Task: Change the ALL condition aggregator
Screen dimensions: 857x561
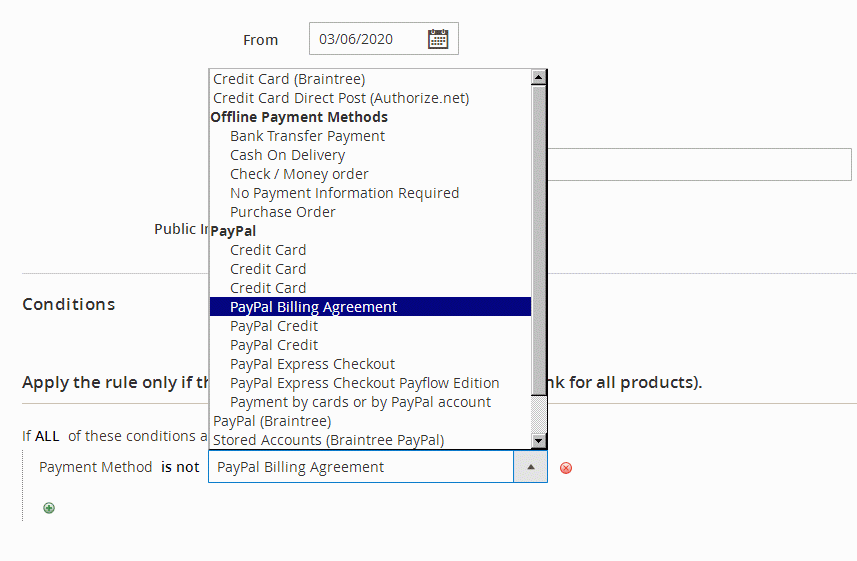Action: click(47, 436)
